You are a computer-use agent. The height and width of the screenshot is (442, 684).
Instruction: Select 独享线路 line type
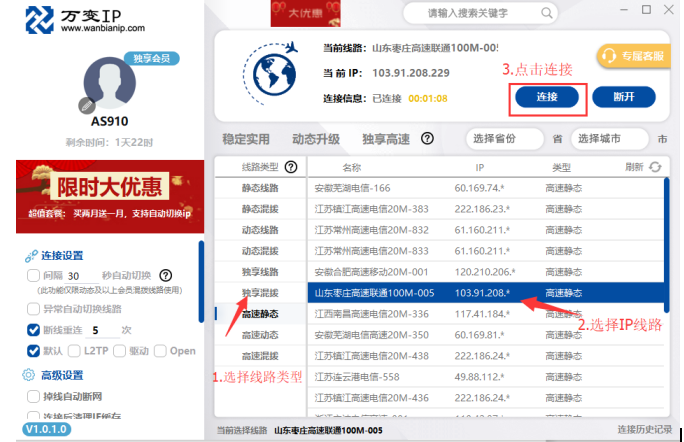(x=260, y=272)
